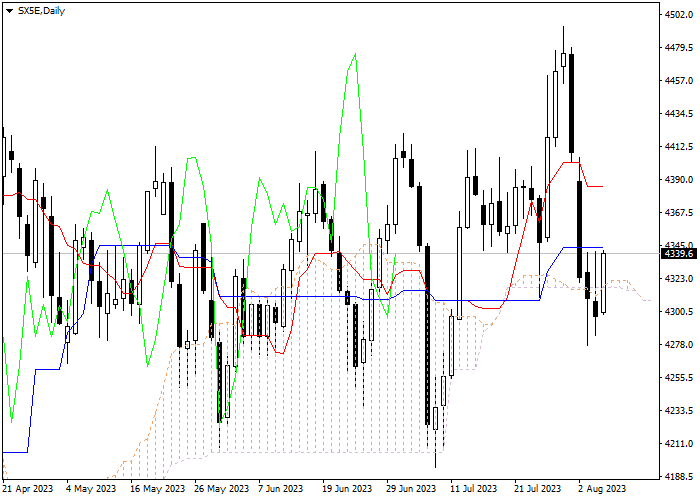
Task: Click price level 4502.0 on the scale
Action: click(x=679, y=15)
